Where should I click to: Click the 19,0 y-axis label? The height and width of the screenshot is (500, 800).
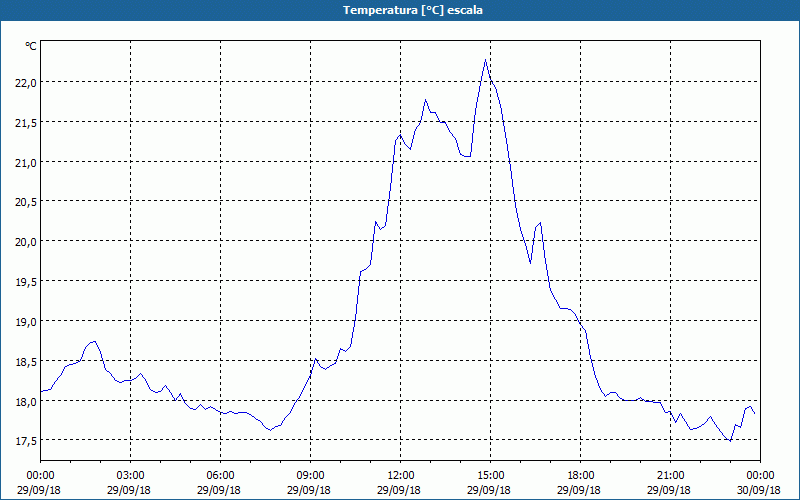click(x=26, y=322)
